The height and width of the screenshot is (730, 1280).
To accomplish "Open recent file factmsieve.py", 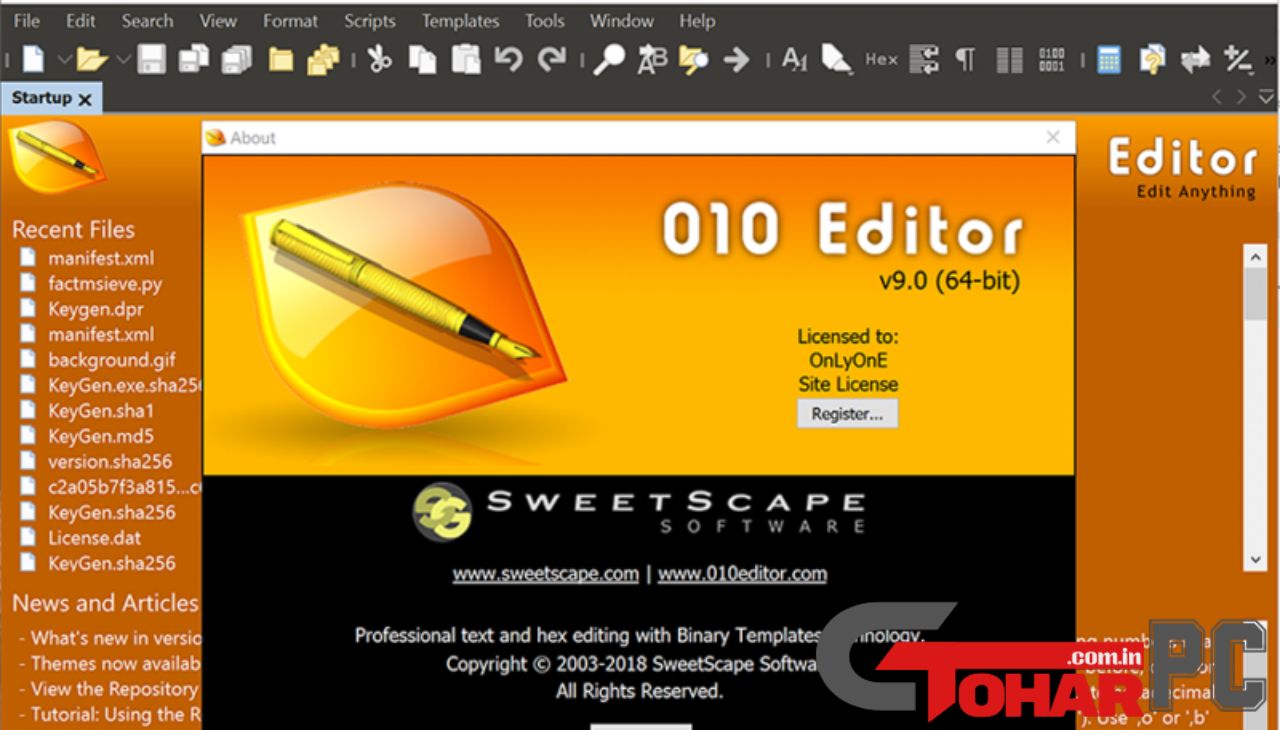I will (x=105, y=284).
